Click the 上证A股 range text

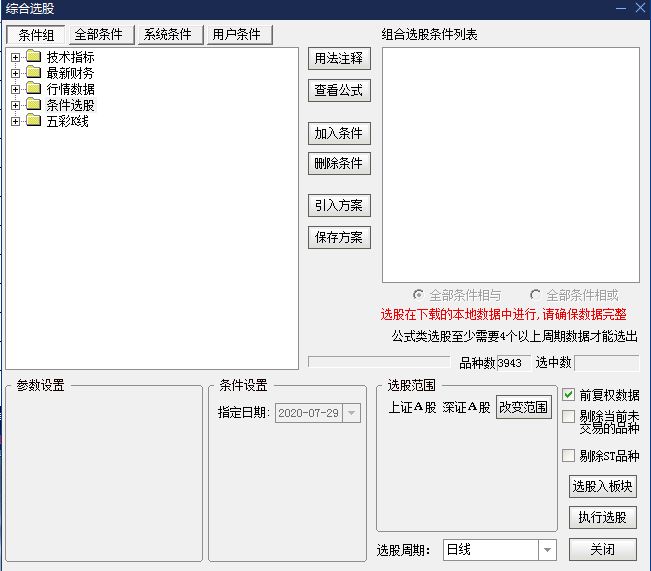pos(413,407)
